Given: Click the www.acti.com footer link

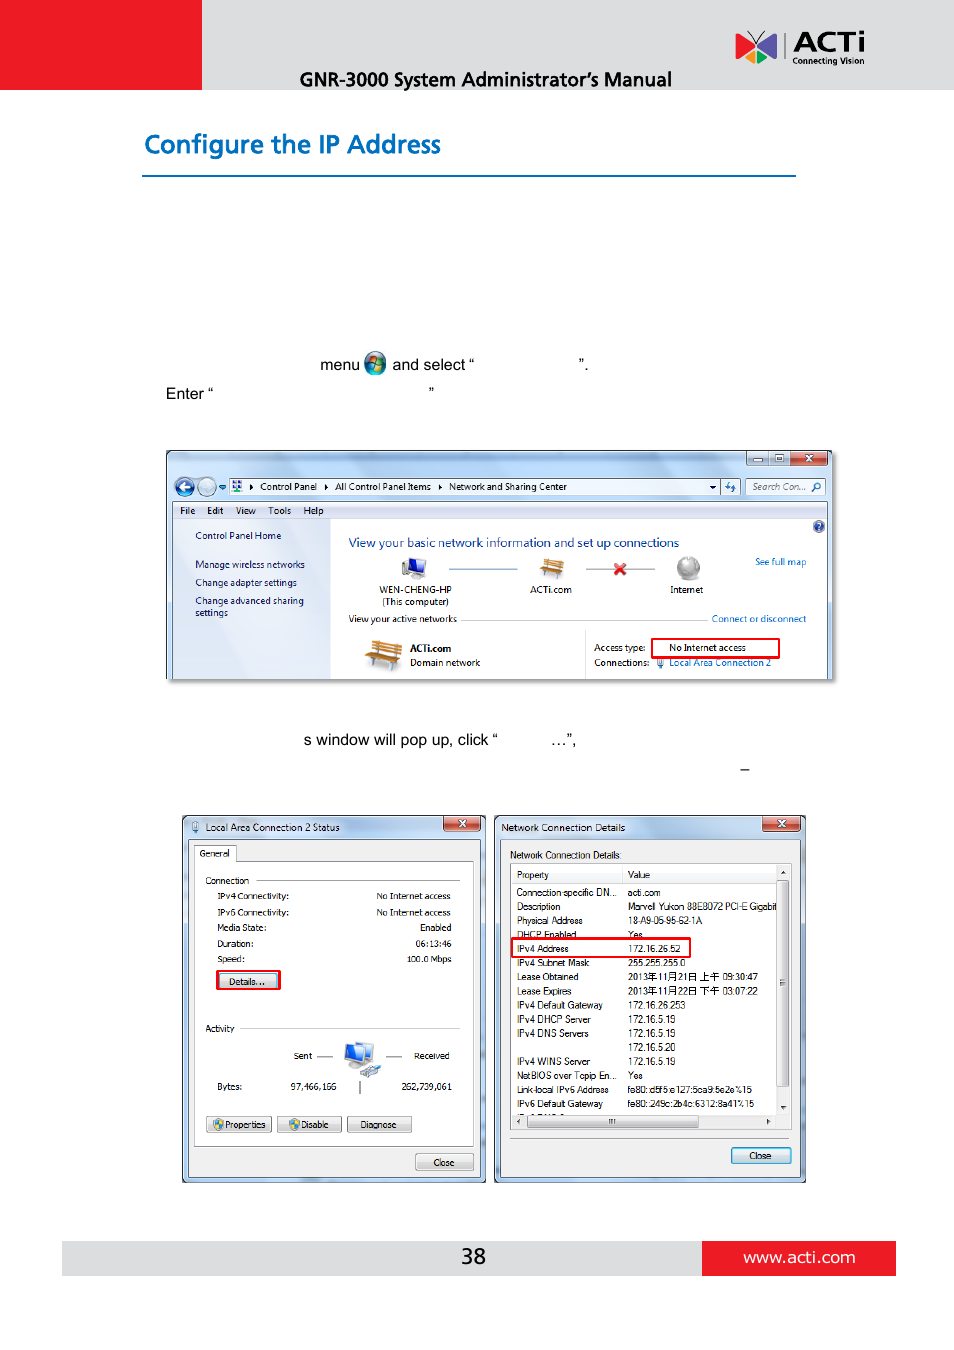Looking at the screenshot, I should click(x=799, y=1258).
